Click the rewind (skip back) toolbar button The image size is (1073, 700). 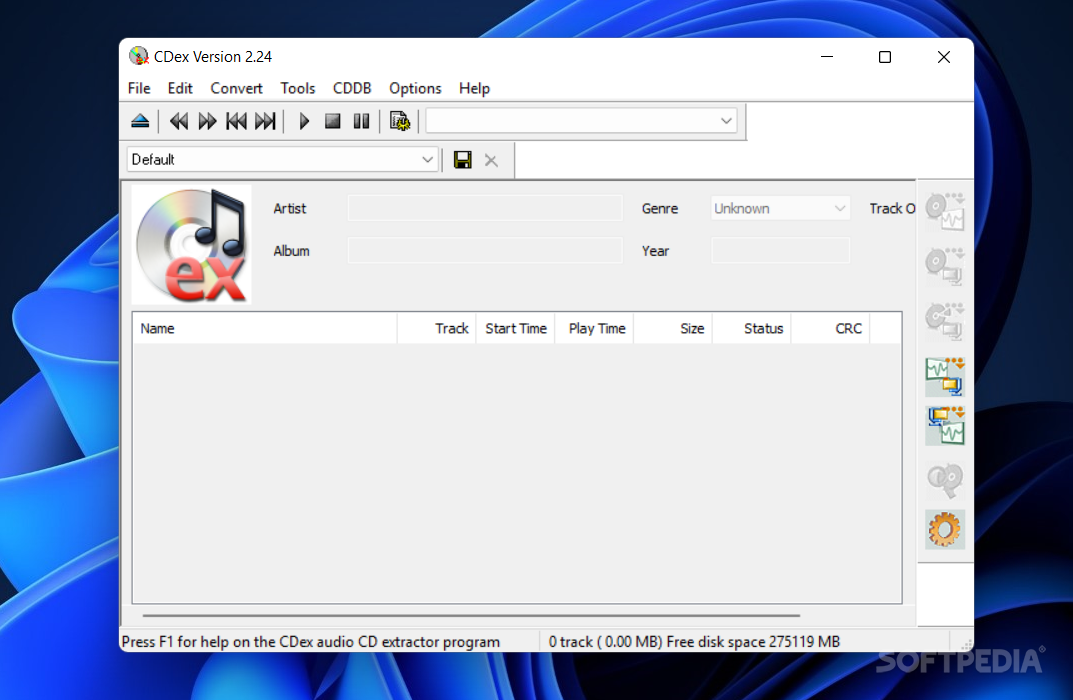click(179, 121)
